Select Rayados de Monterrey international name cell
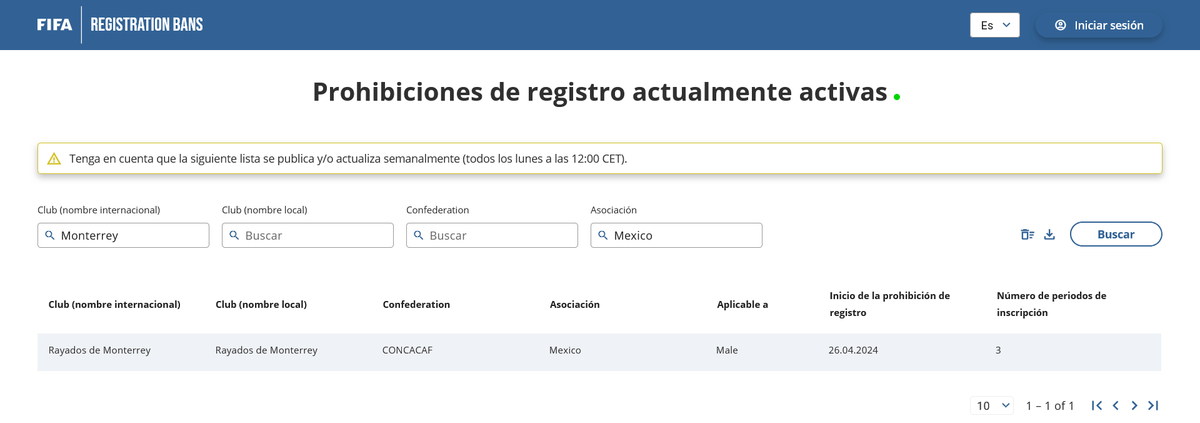Image resolution: width=1200 pixels, height=423 pixels. click(x=100, y=351)
